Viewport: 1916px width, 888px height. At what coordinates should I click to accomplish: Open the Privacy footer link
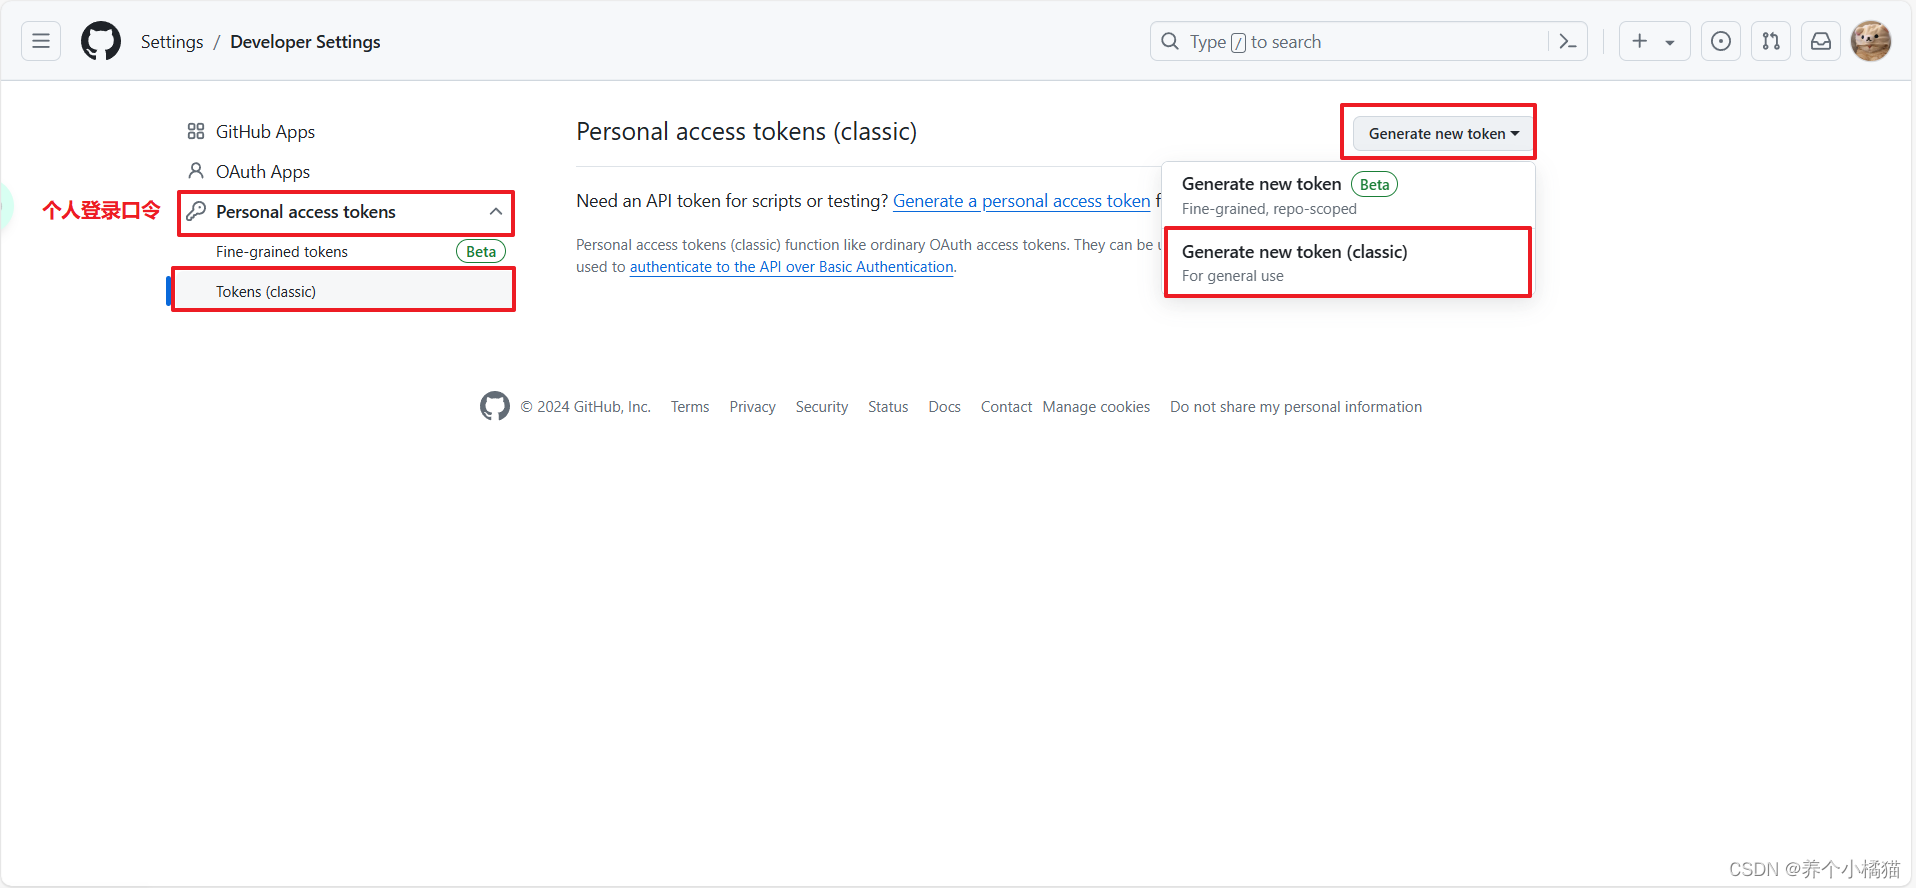coord(752,407)
